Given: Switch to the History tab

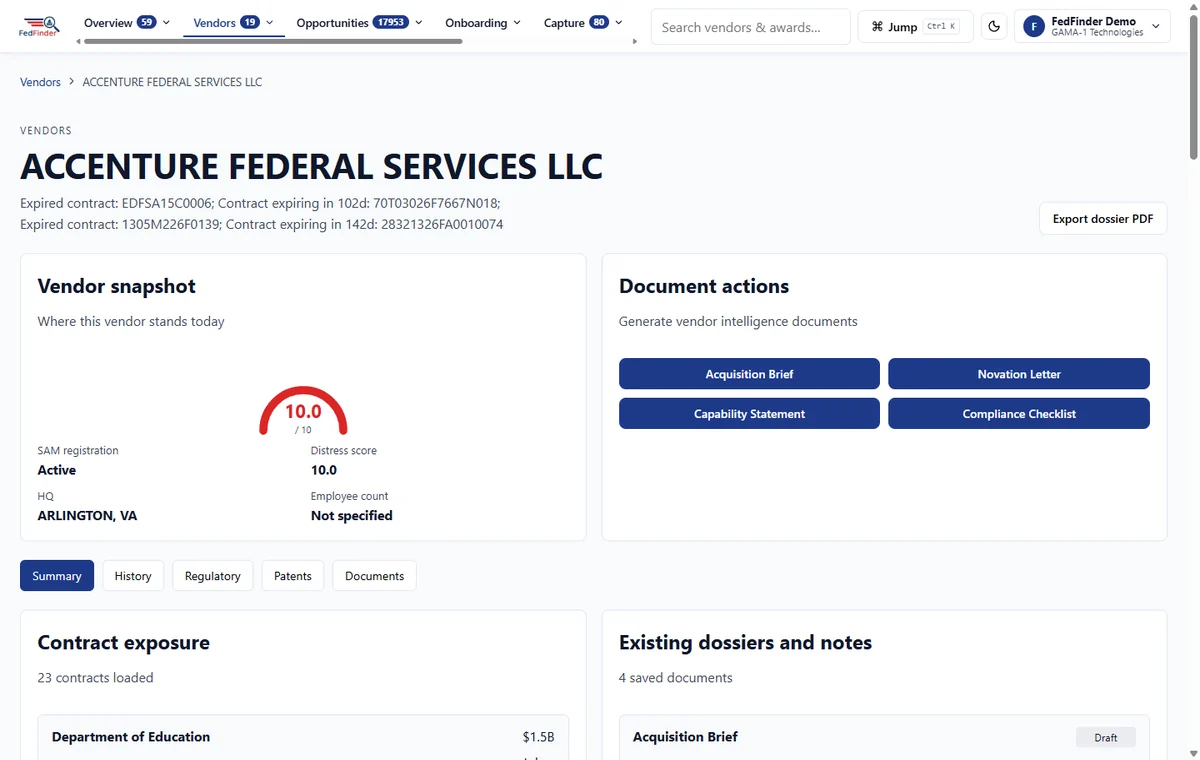Looking at the screenshot, I should (x=133, y=576).
